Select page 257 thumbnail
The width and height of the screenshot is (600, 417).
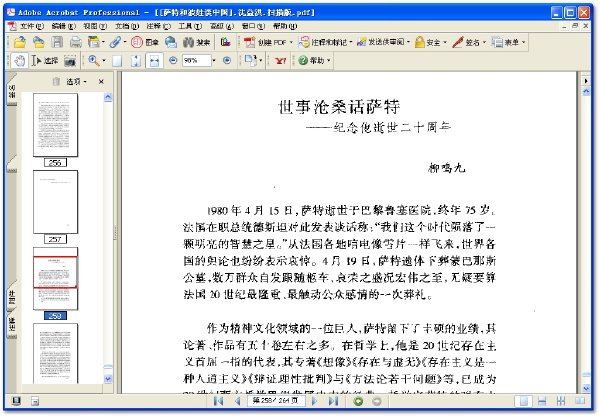(55, 202)
